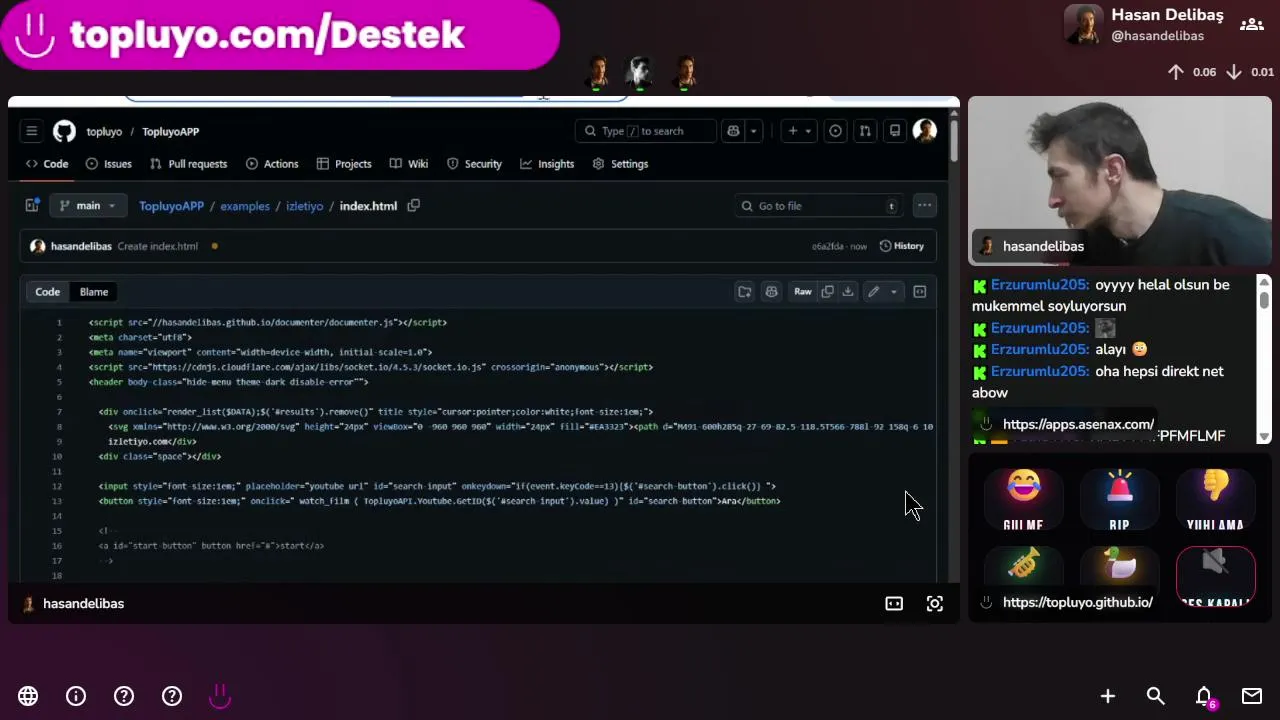Open the Security tab

click(x=474, y=164)
